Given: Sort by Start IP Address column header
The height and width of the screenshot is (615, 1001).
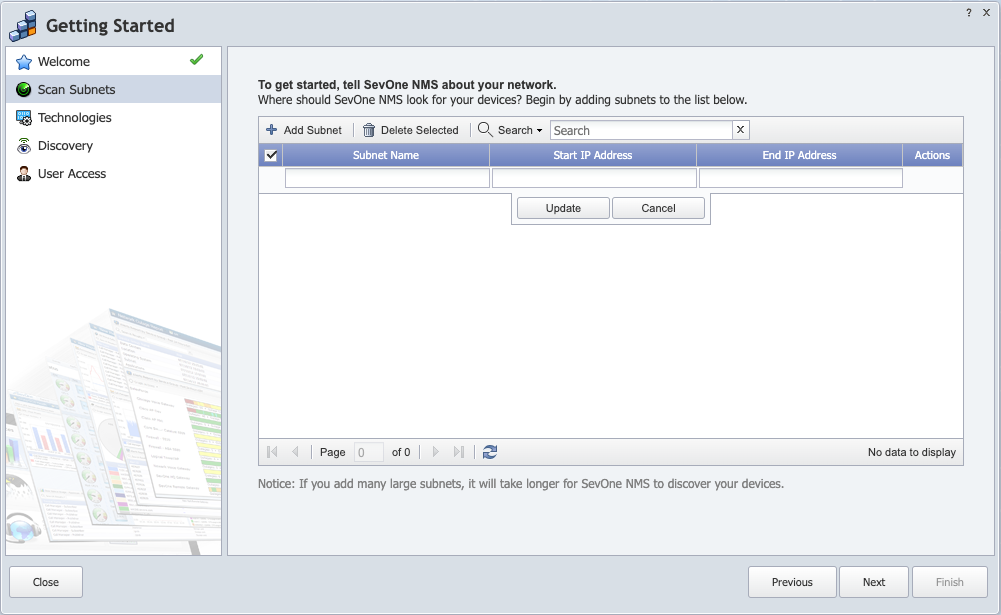Looking at the screenshot, I should pos(593,155).
